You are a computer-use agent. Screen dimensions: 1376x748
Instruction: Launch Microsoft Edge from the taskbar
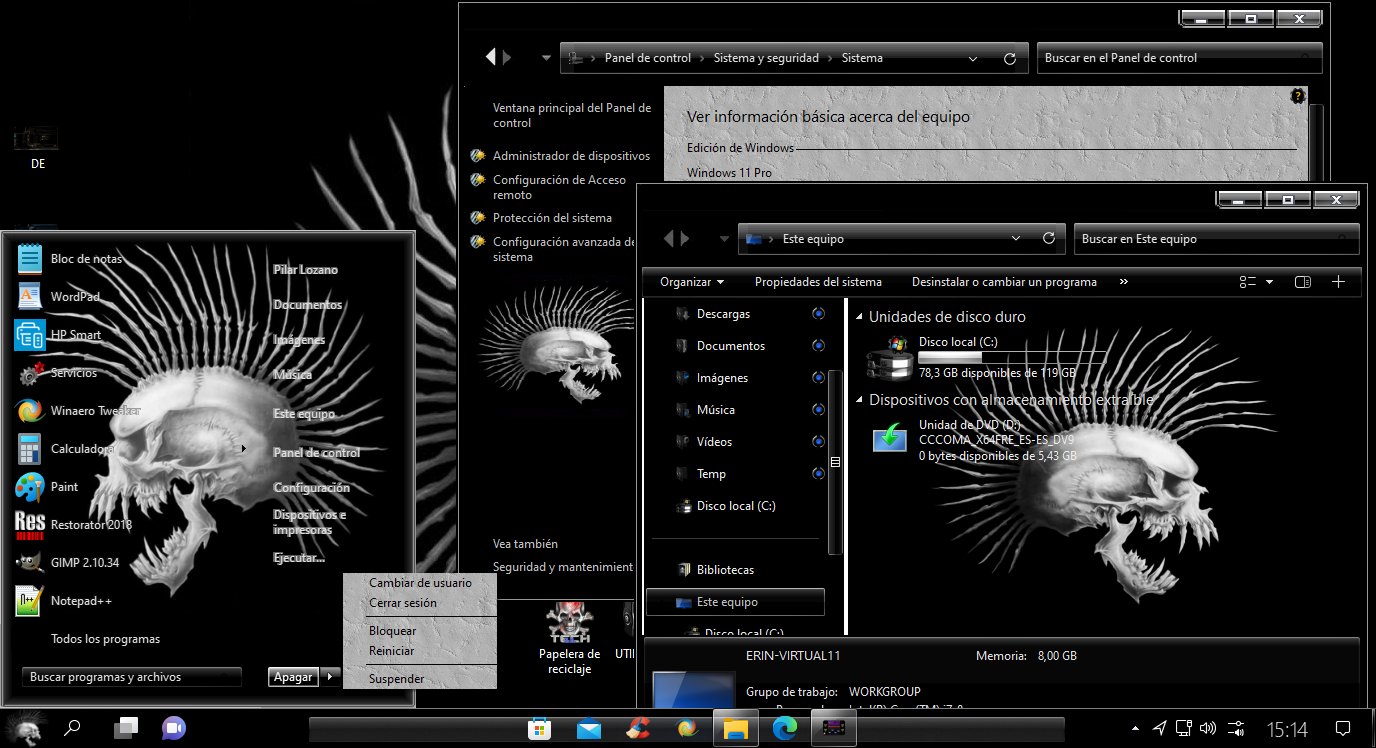[x=785, y=728]
